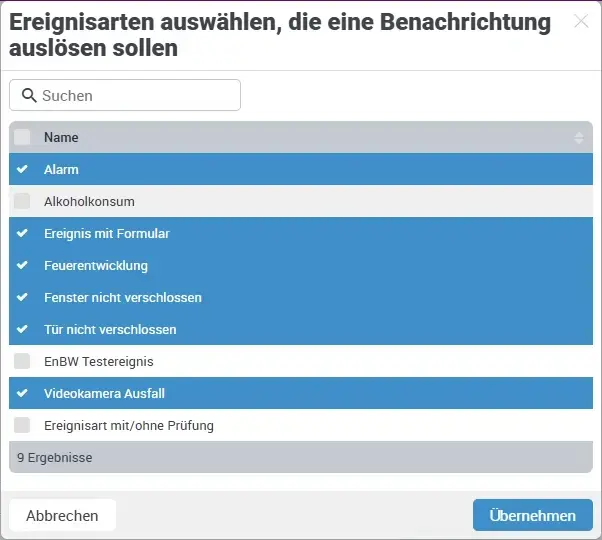Toggle the select-all checkbox in header

[x=22, y=138]
